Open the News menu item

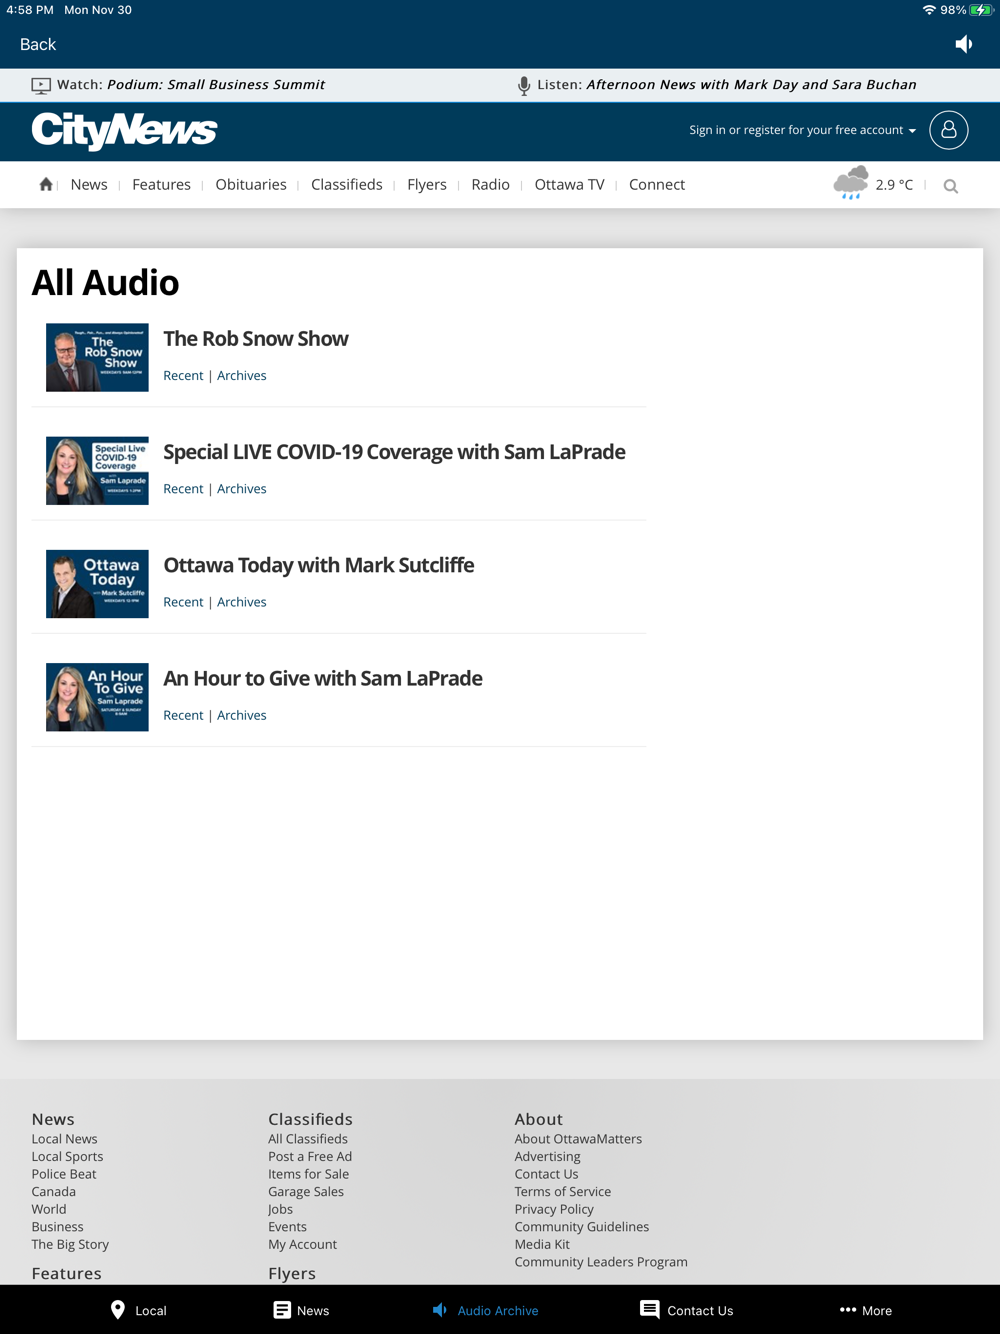[89, 184]
